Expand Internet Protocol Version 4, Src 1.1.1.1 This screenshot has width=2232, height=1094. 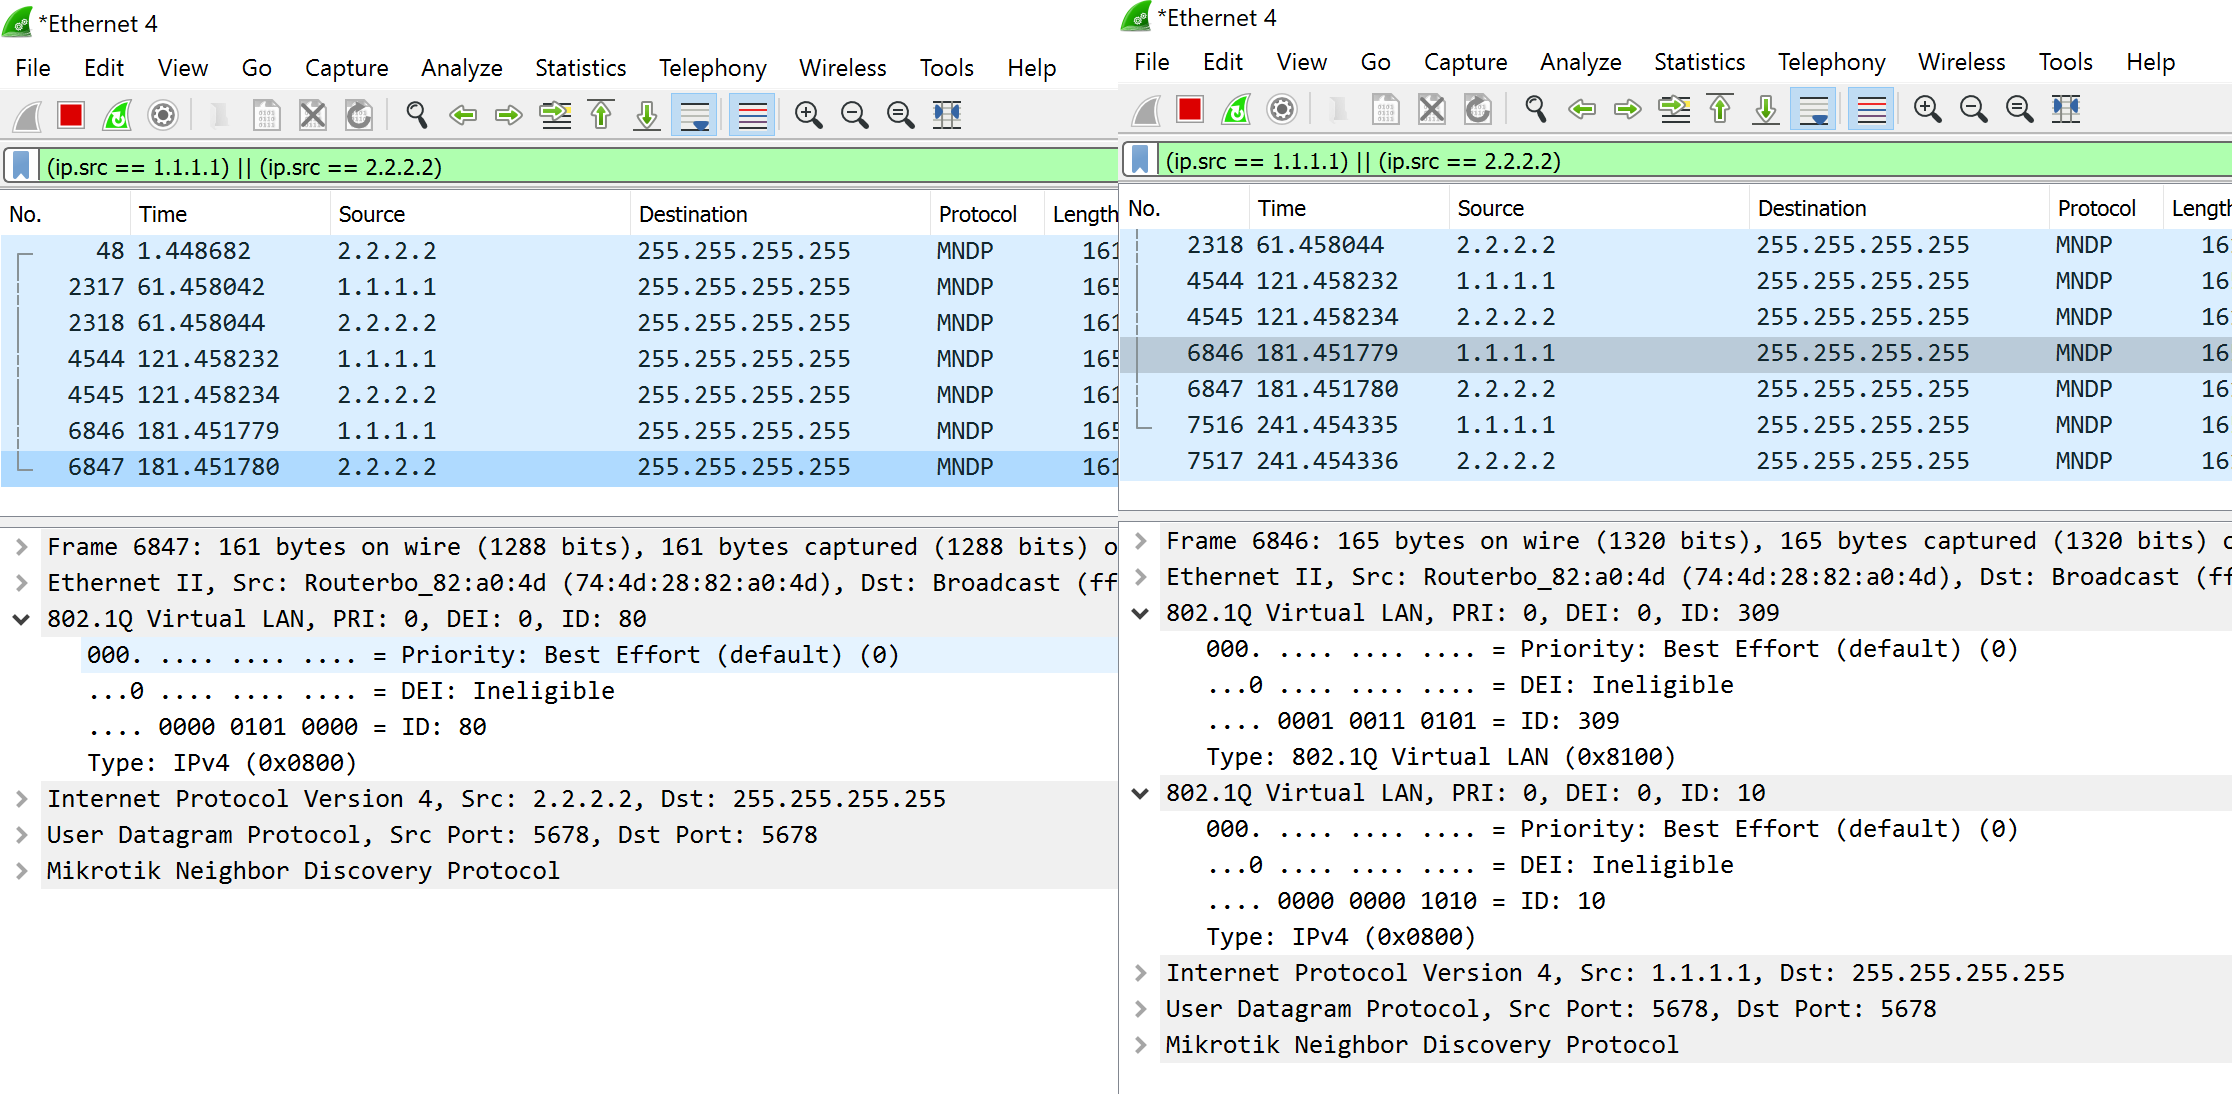point(1140,973)
